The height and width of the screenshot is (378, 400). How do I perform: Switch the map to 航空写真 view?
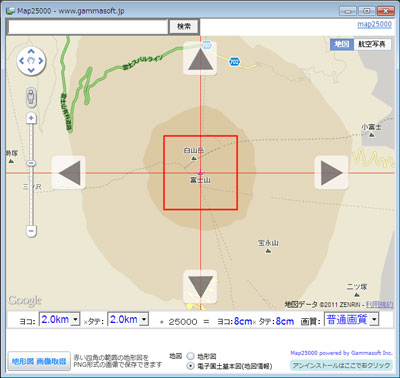(372, 44)
